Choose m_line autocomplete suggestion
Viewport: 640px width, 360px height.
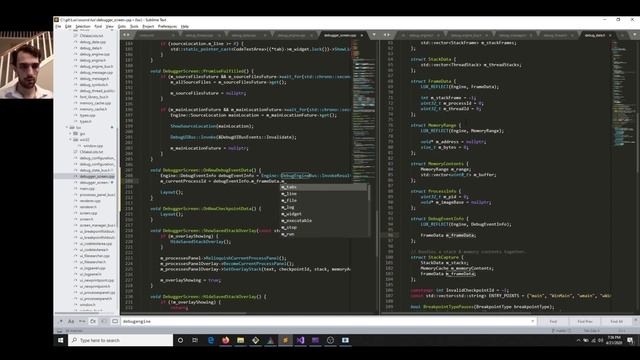click(324, 194)
